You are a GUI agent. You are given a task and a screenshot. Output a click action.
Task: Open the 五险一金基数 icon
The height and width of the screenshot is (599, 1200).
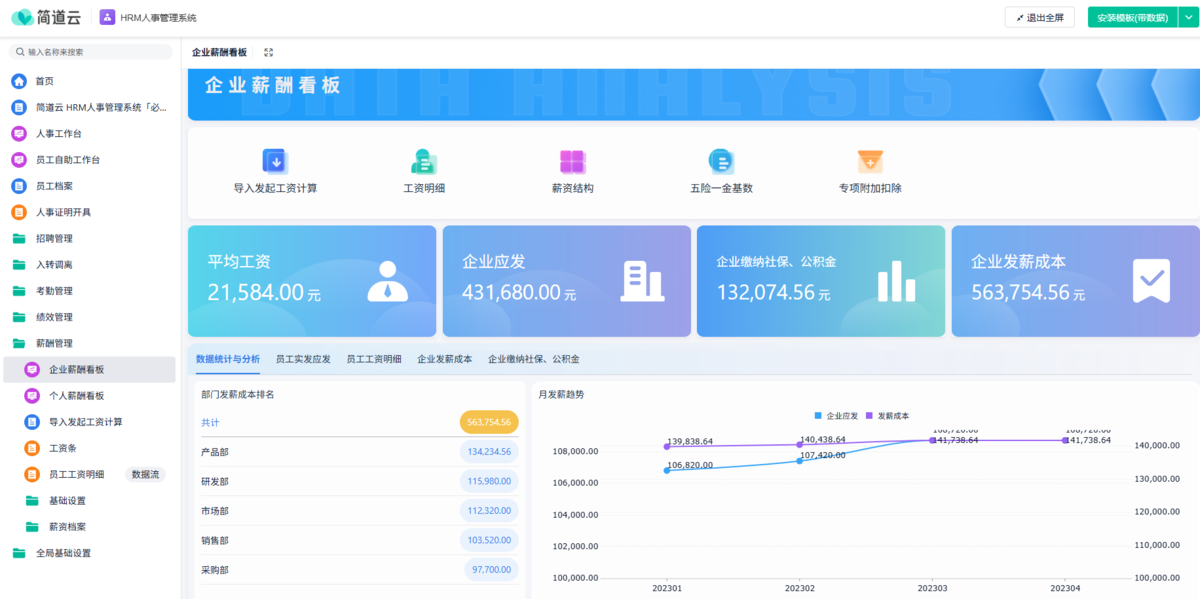[721, 161]
